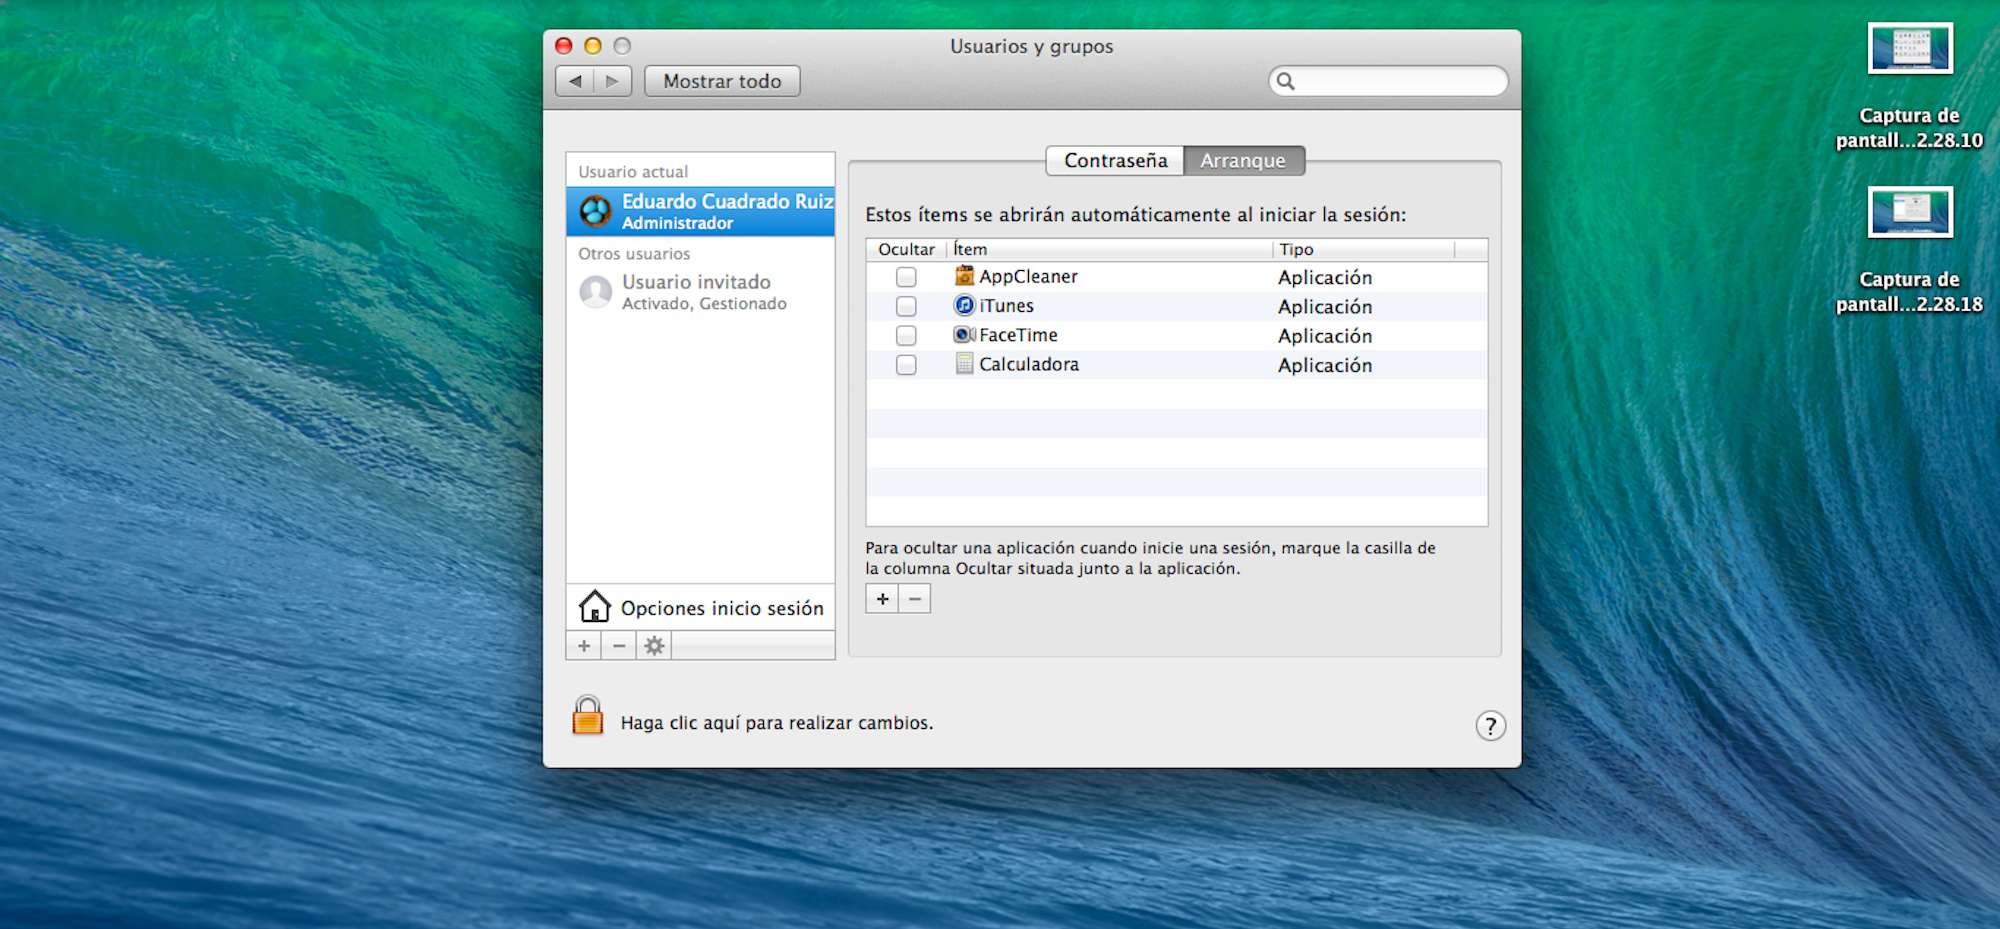
Task: Open help with the question mark button
Action: pos(1490,725)
